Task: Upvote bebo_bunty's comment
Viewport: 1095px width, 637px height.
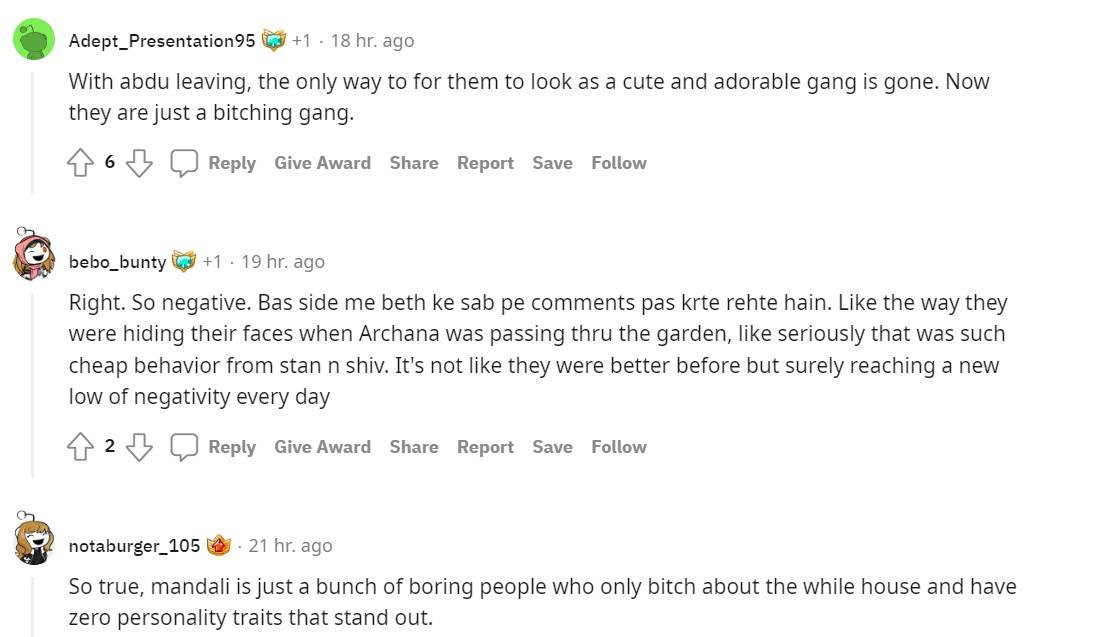Action: click(x=81, y=446)
